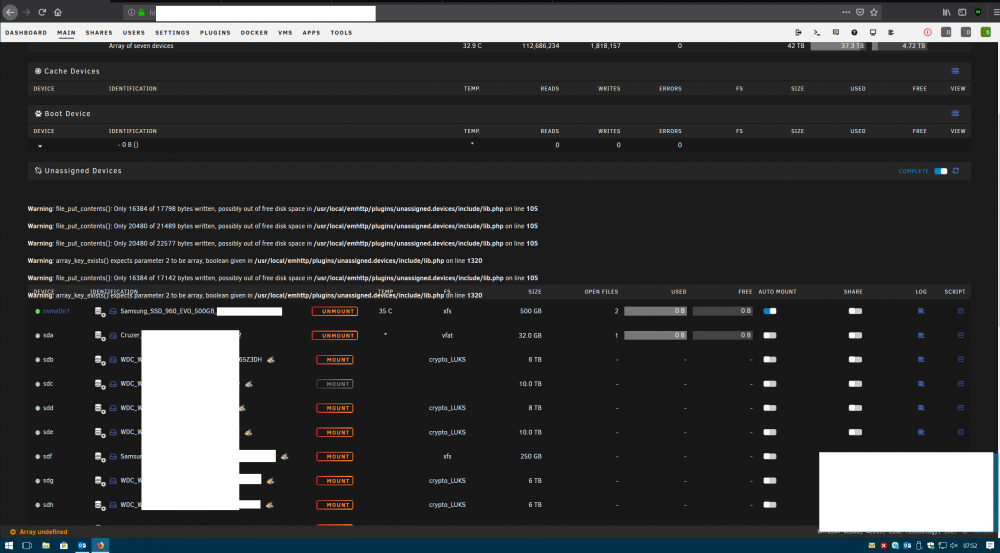The height and width of the screenshot is (553, 1000).
Task: Enable share for sdd device
Action: [855, 408]
